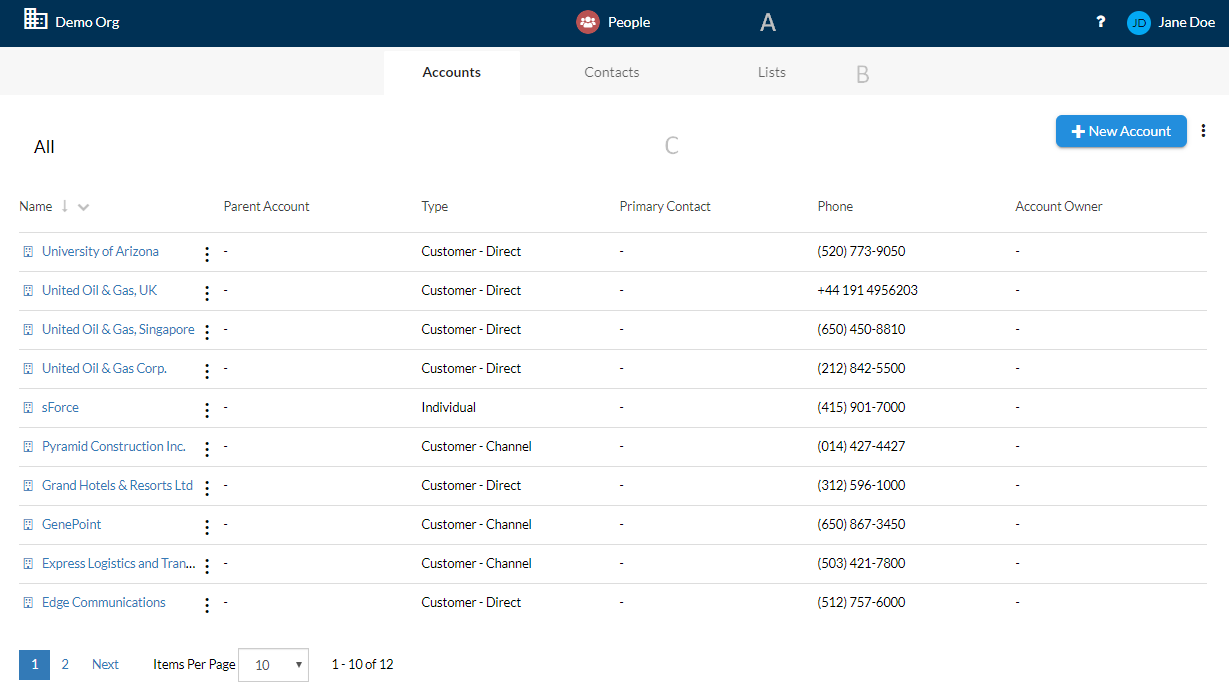Image resolution: width=1229 pixels, height=700 pixels.
Task: Click account icon beside Pyramid Construction Inc.
Action: (x=28, y=447)
